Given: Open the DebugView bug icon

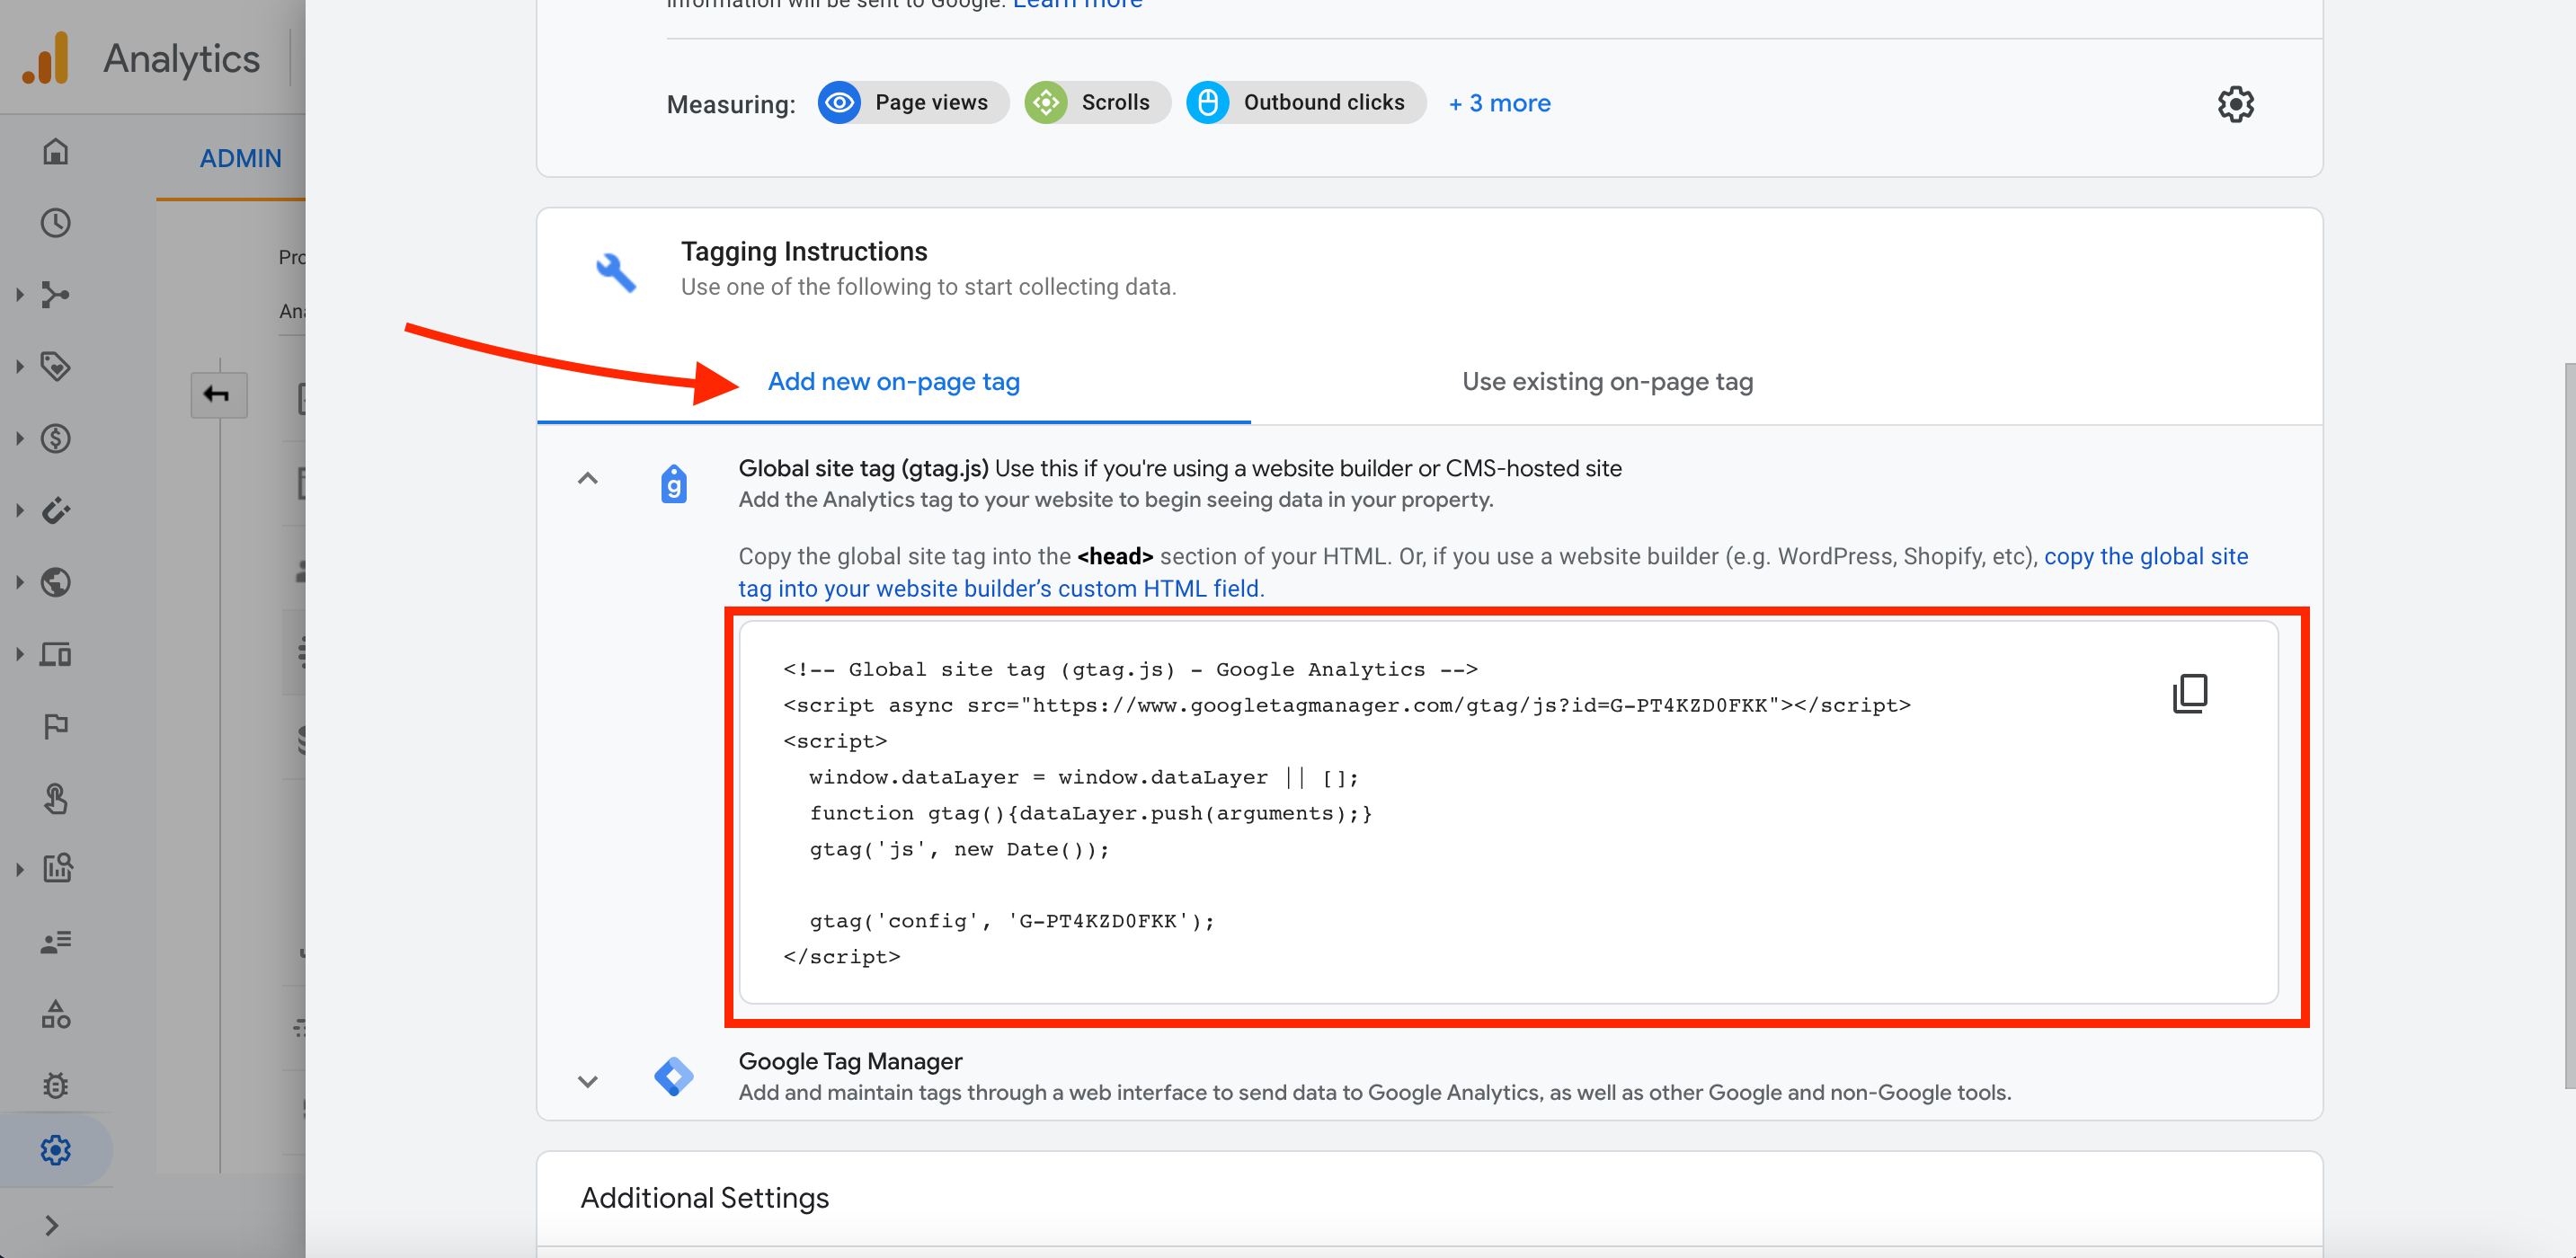Looking at the screenshot, I should (56, 1085).
